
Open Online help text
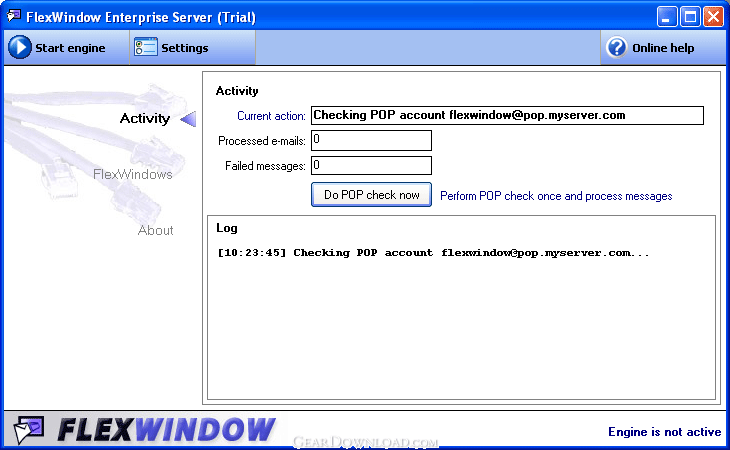pos(663,48)
